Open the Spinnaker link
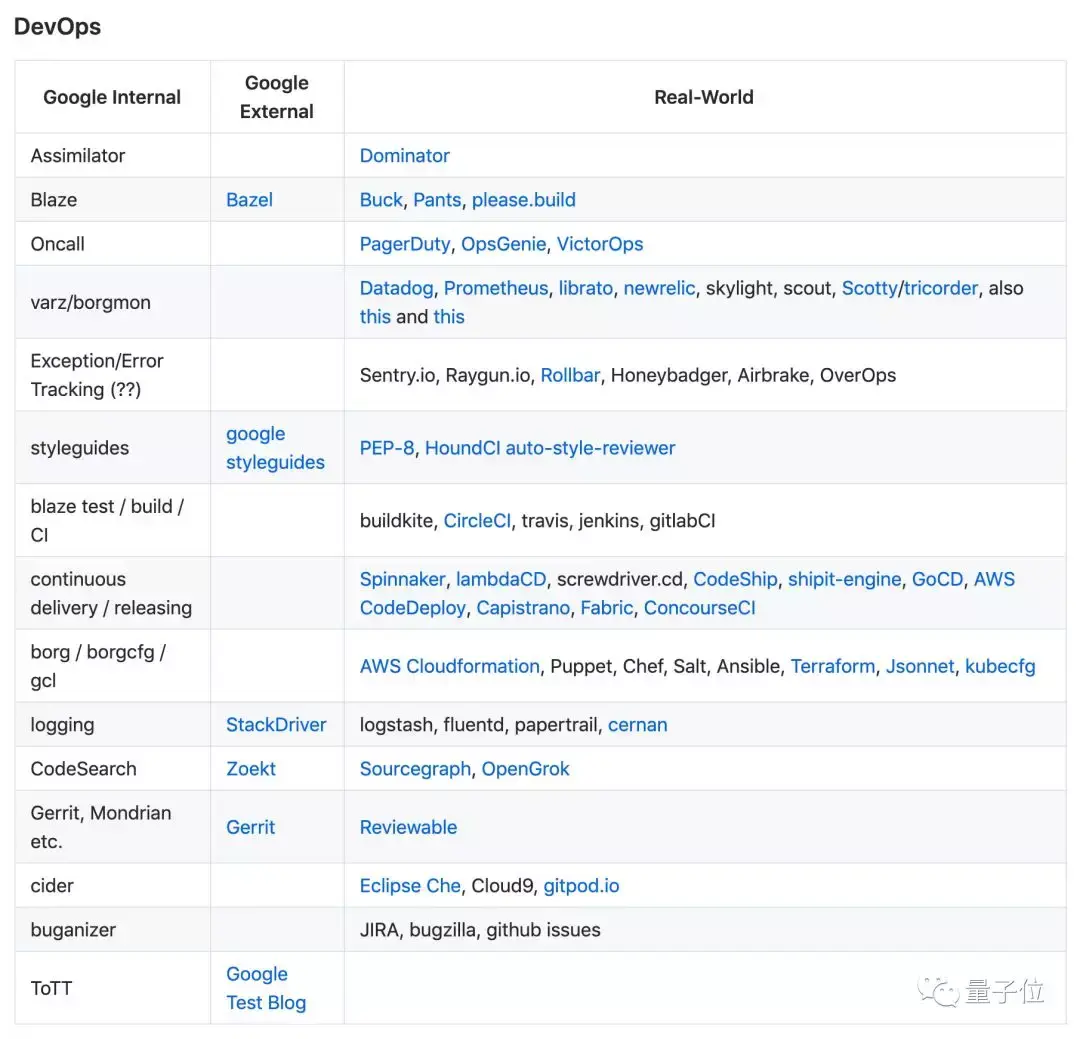1080x1039 pixels. point(402,579)
